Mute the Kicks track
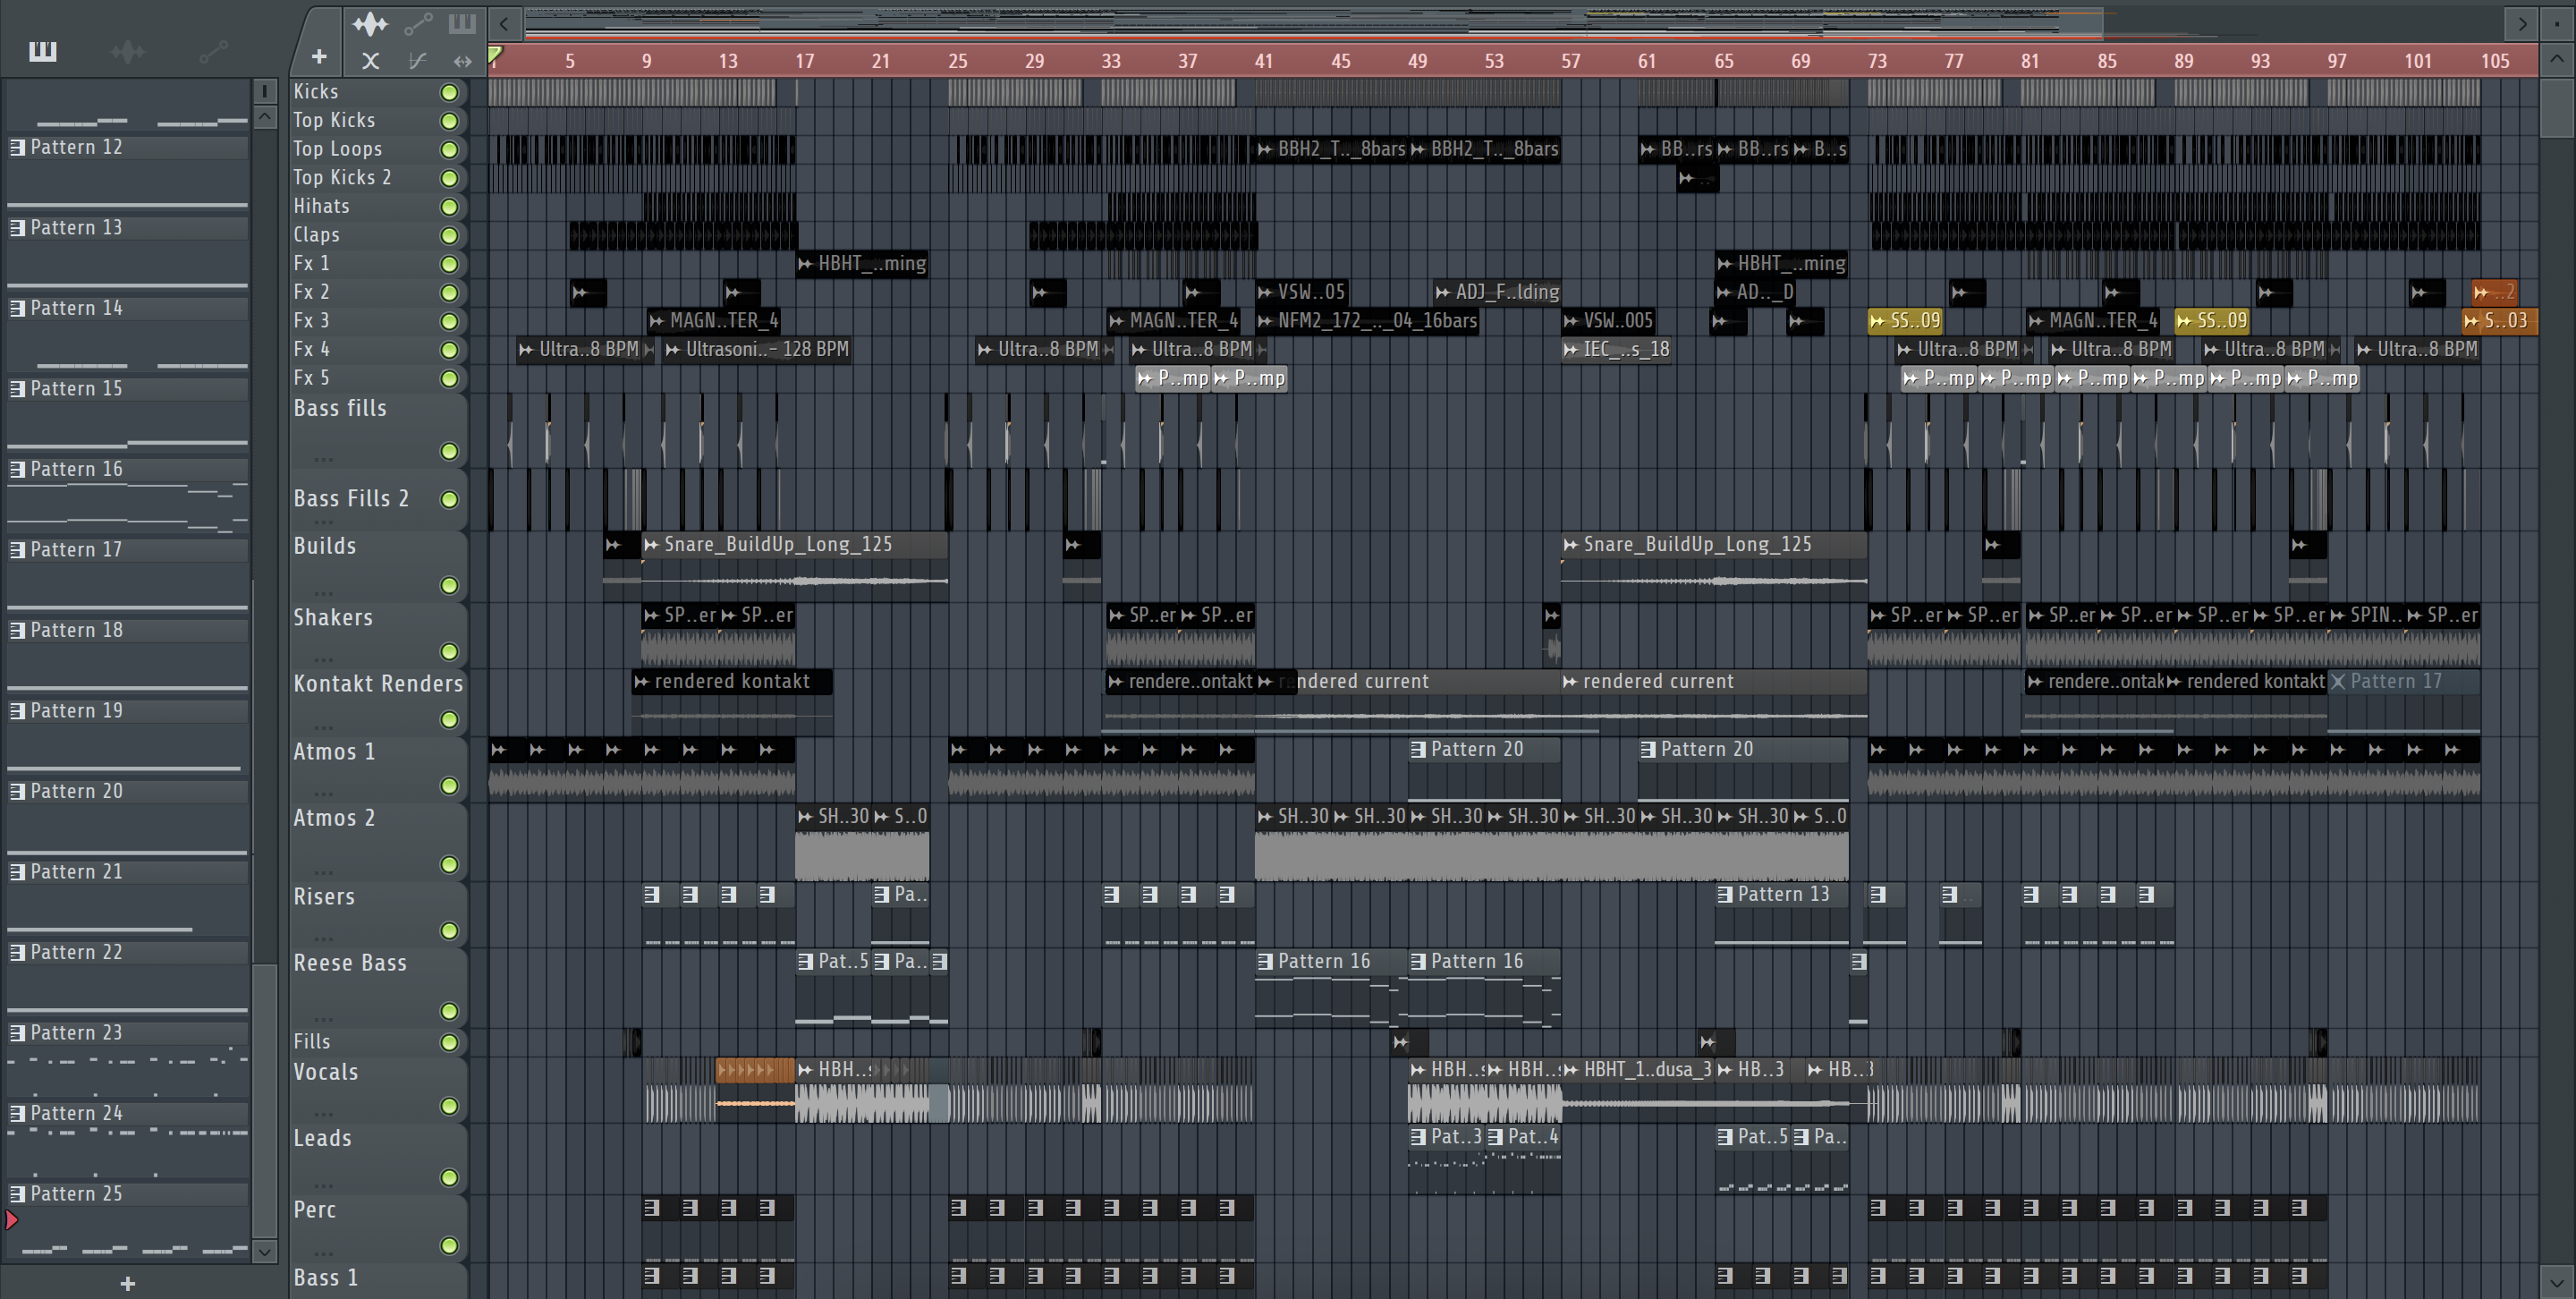 pyautogui.click(x=450, y=92)
